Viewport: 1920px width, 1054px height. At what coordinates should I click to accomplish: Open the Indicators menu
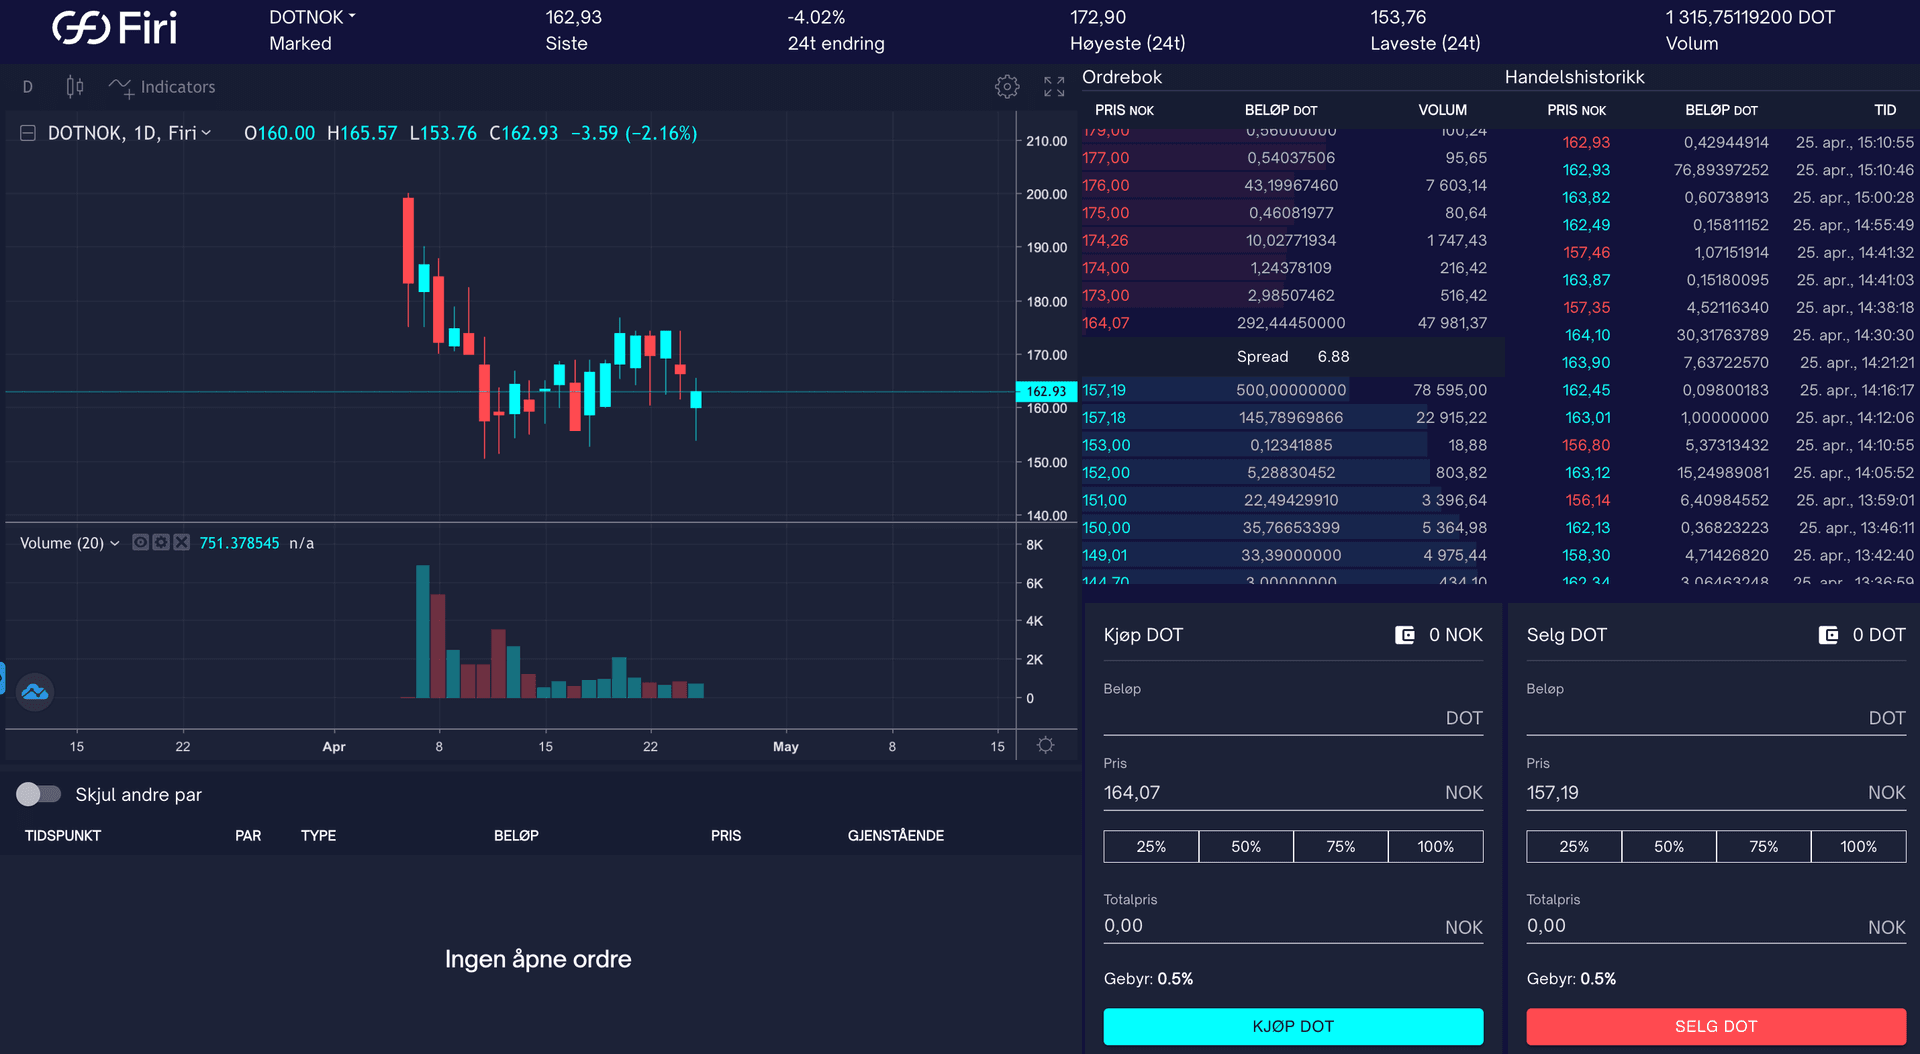162,87
